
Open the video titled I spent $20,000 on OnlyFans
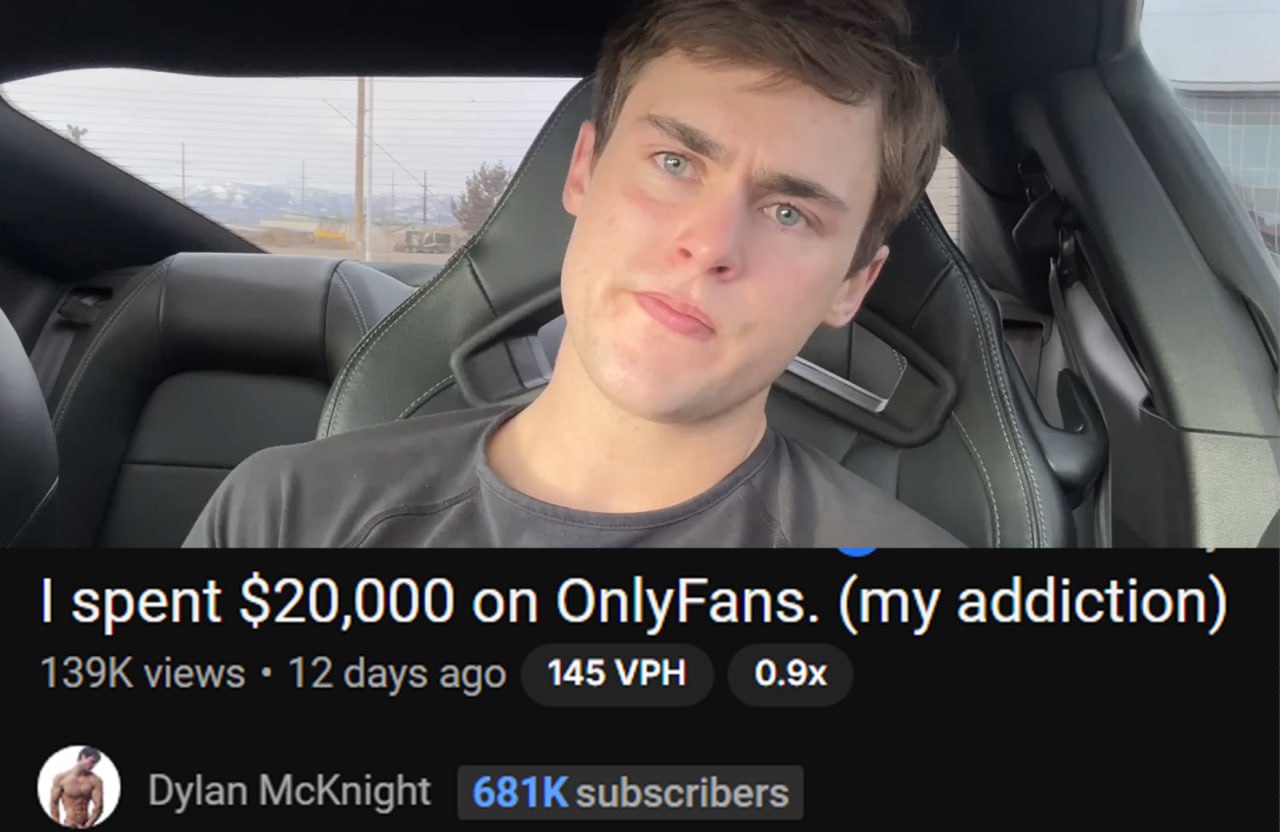(x=633, y=600)
